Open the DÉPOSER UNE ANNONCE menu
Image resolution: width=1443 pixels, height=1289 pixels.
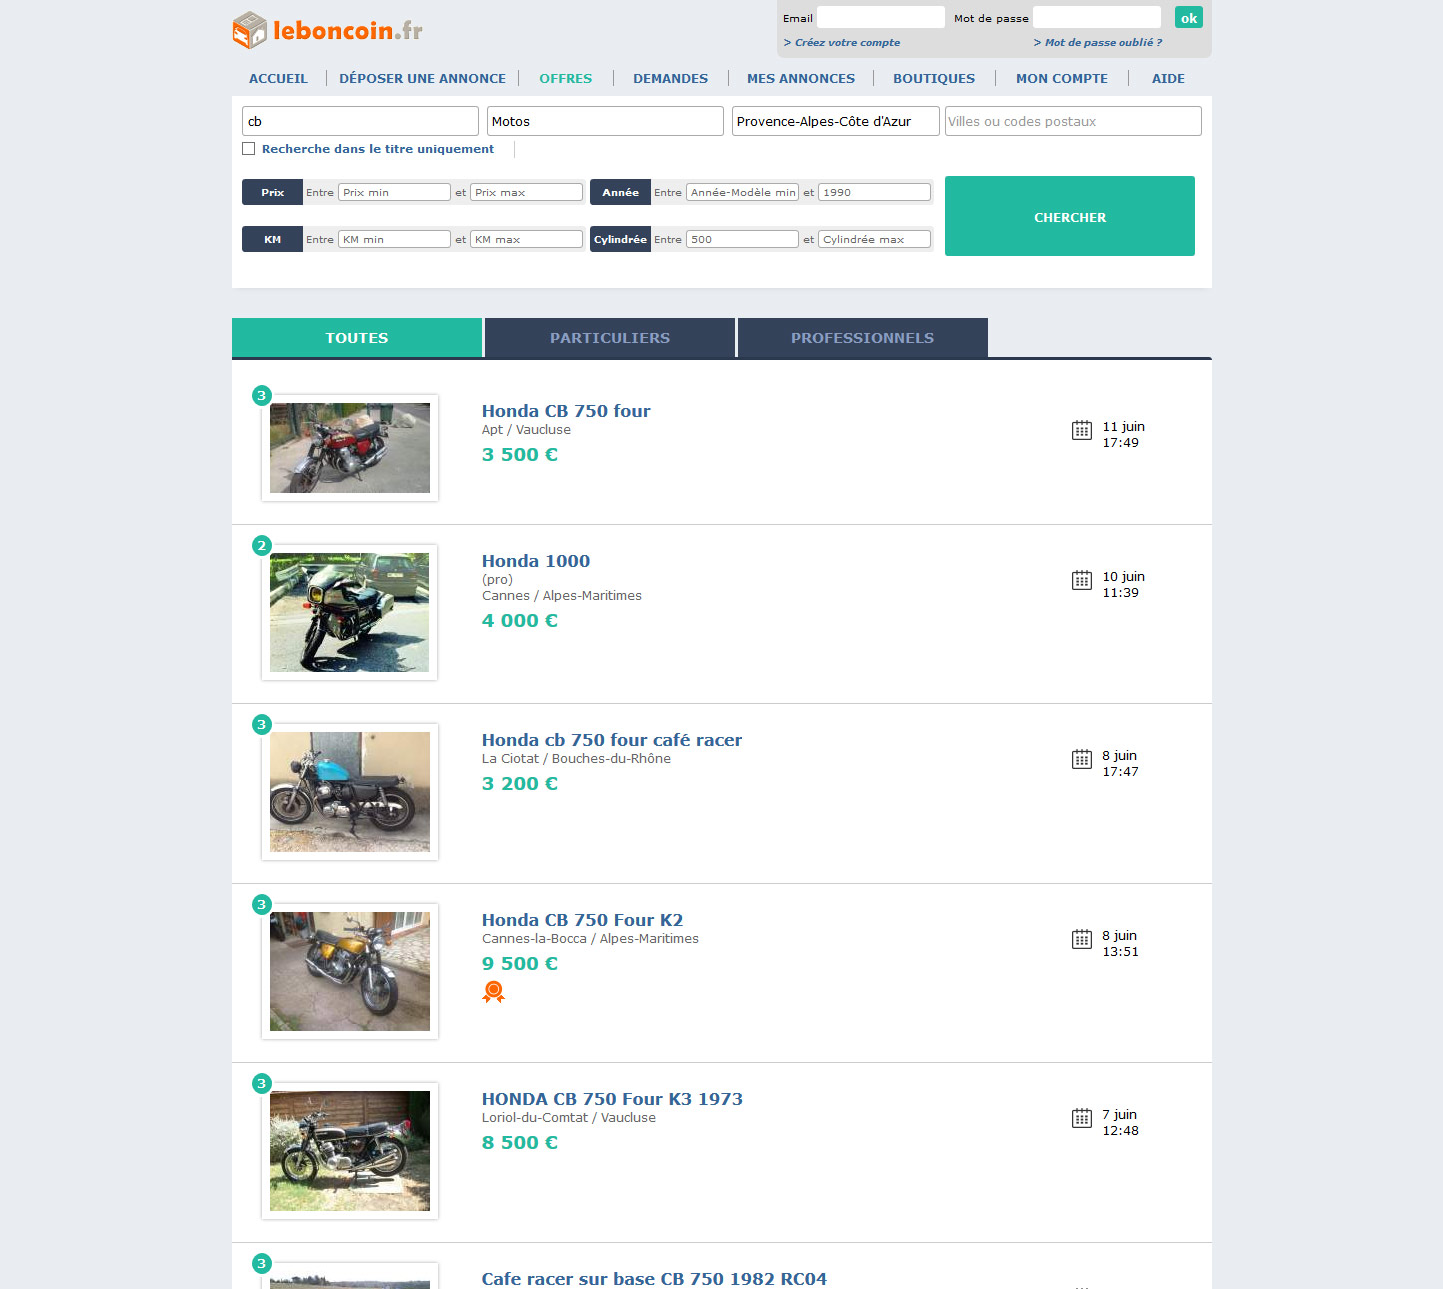point(422,78)
